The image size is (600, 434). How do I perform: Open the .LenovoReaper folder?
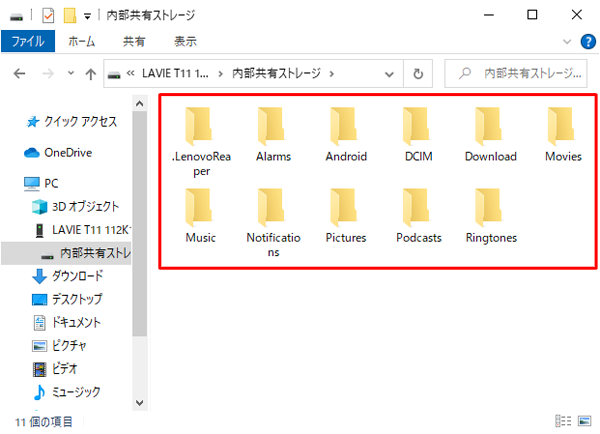[201, 142]
